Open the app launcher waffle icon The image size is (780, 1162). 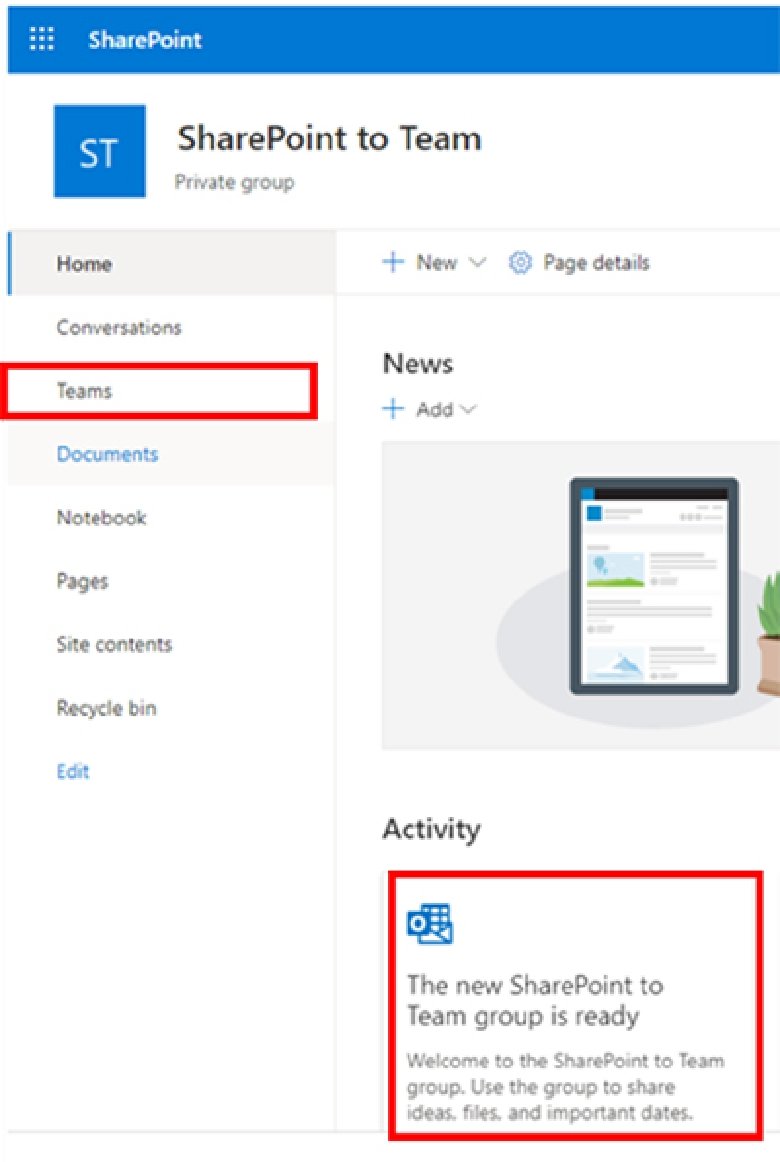pos(42,40)
